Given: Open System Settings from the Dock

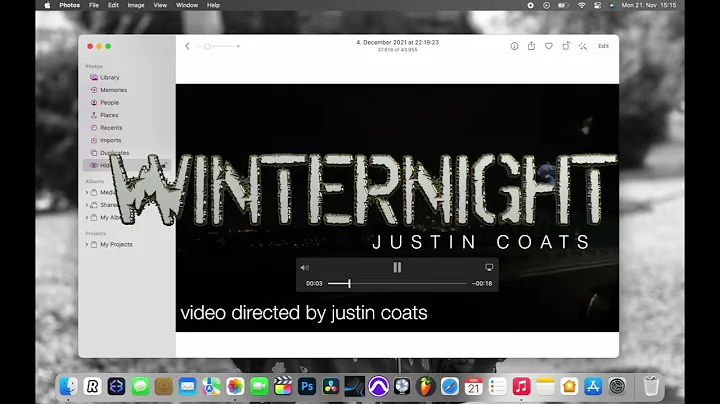Looking at the screenshot, I should pyautogui.click(x=617, y=386).
